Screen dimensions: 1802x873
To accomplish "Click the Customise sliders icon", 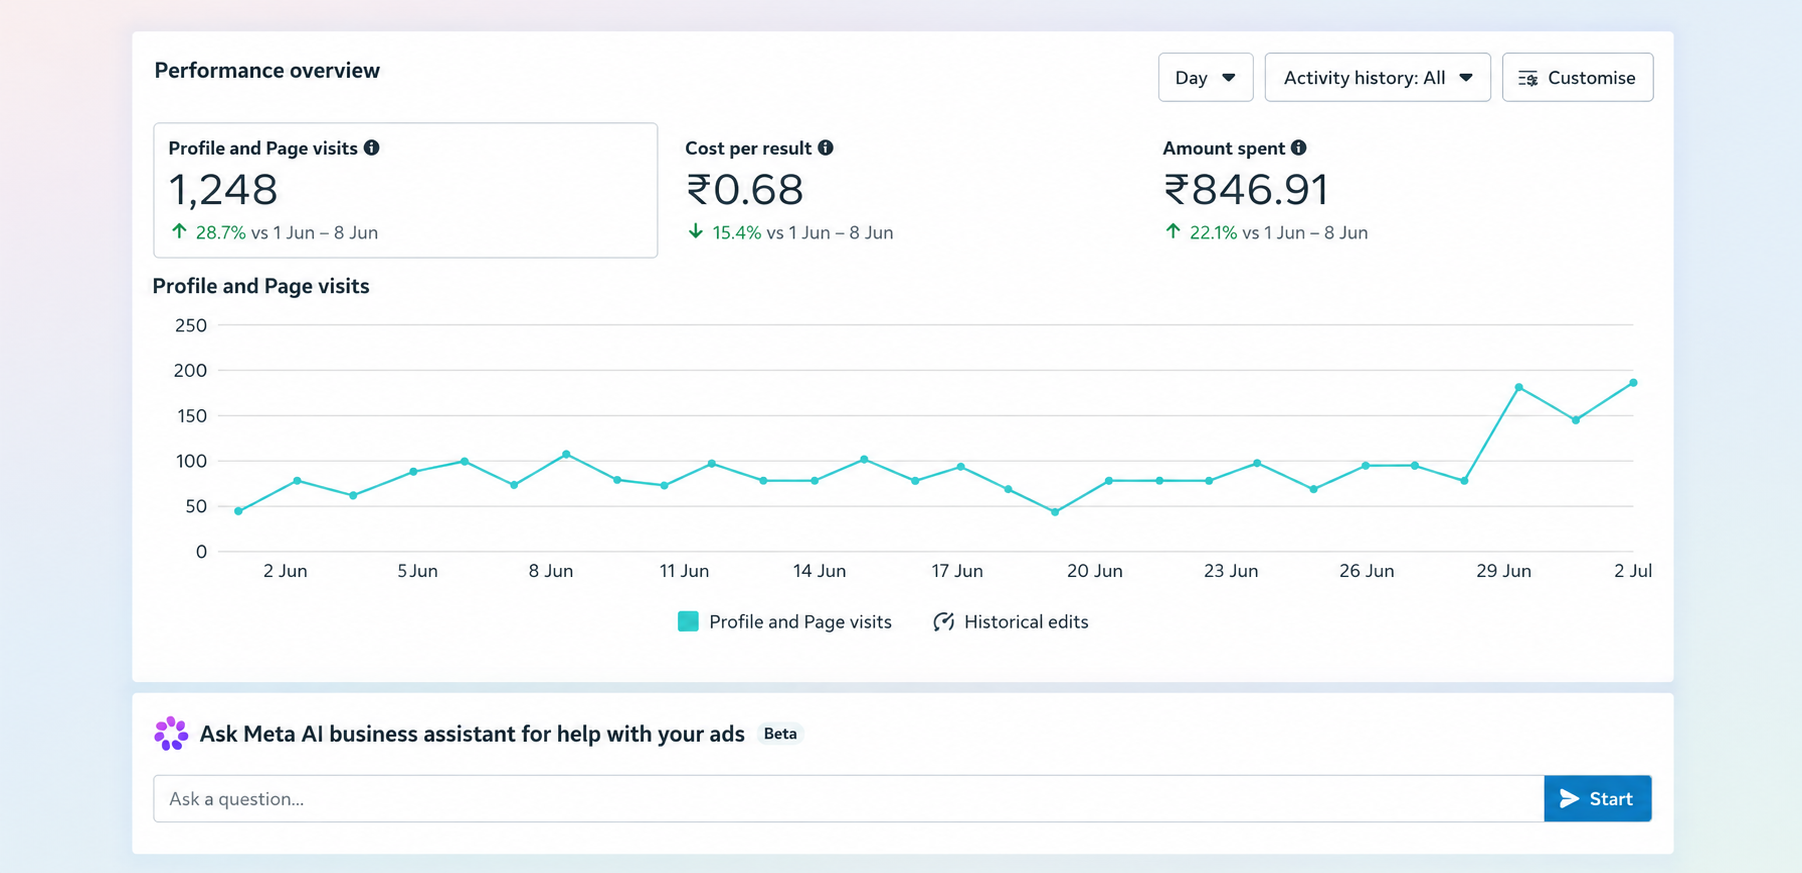I will pos(1528,78).
